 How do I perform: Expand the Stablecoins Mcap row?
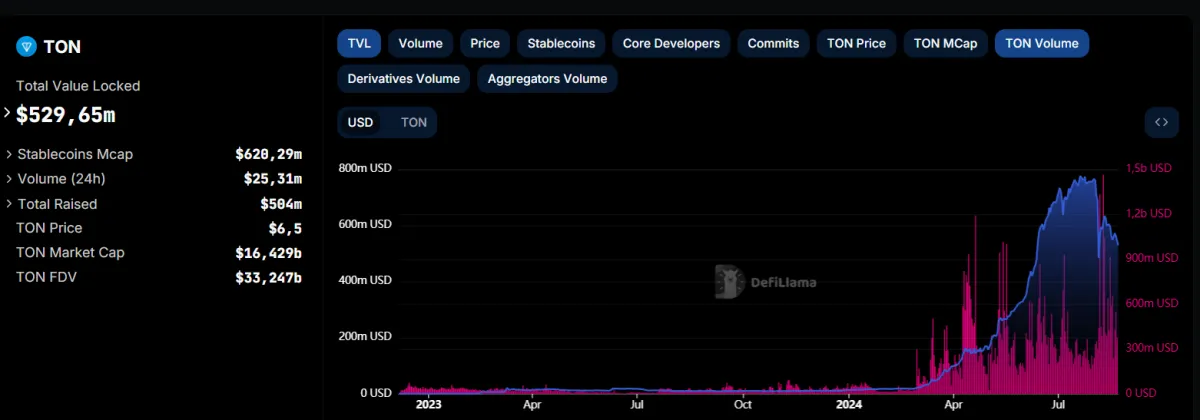tap(9, 154)
